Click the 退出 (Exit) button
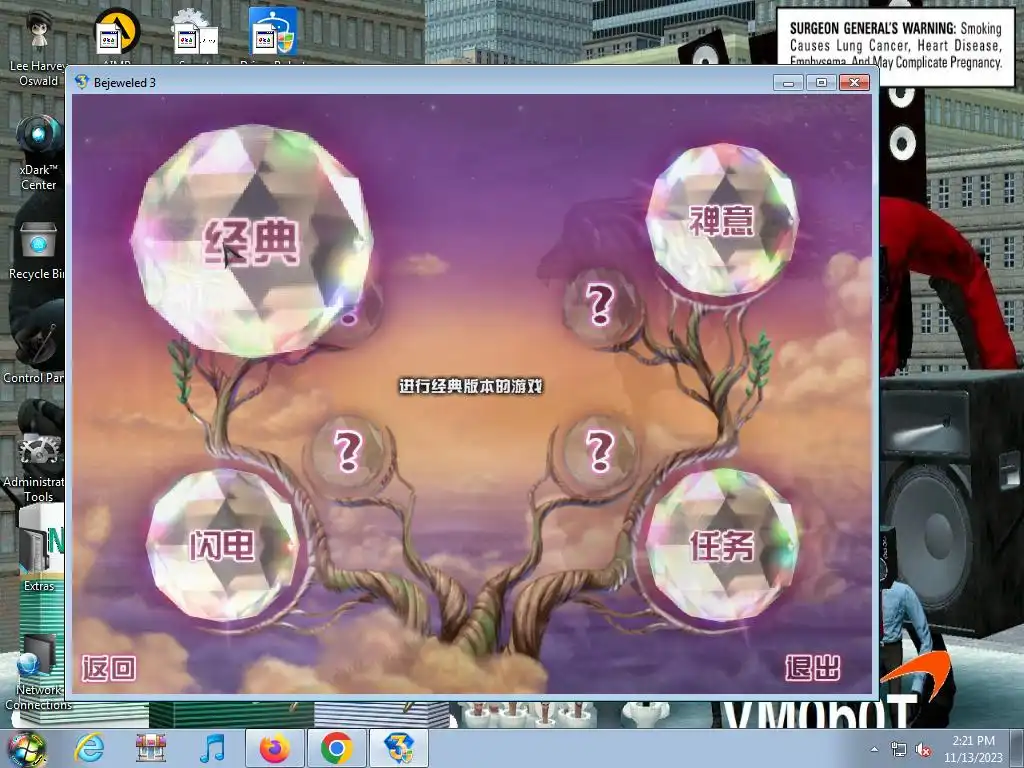This screenshot has height=768, width=1024. point(812,668)
